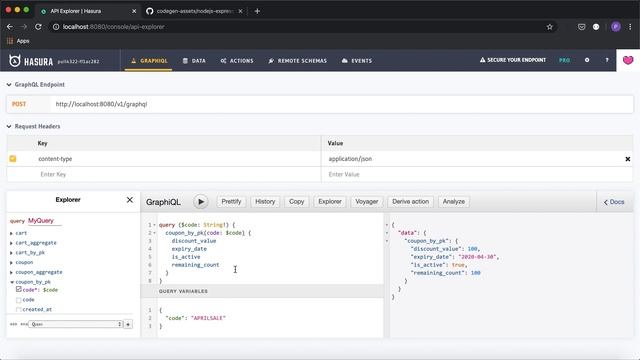Click the site info icon in address bar
The width and height of the screenshot is (640, 360).
click(56, 27)
